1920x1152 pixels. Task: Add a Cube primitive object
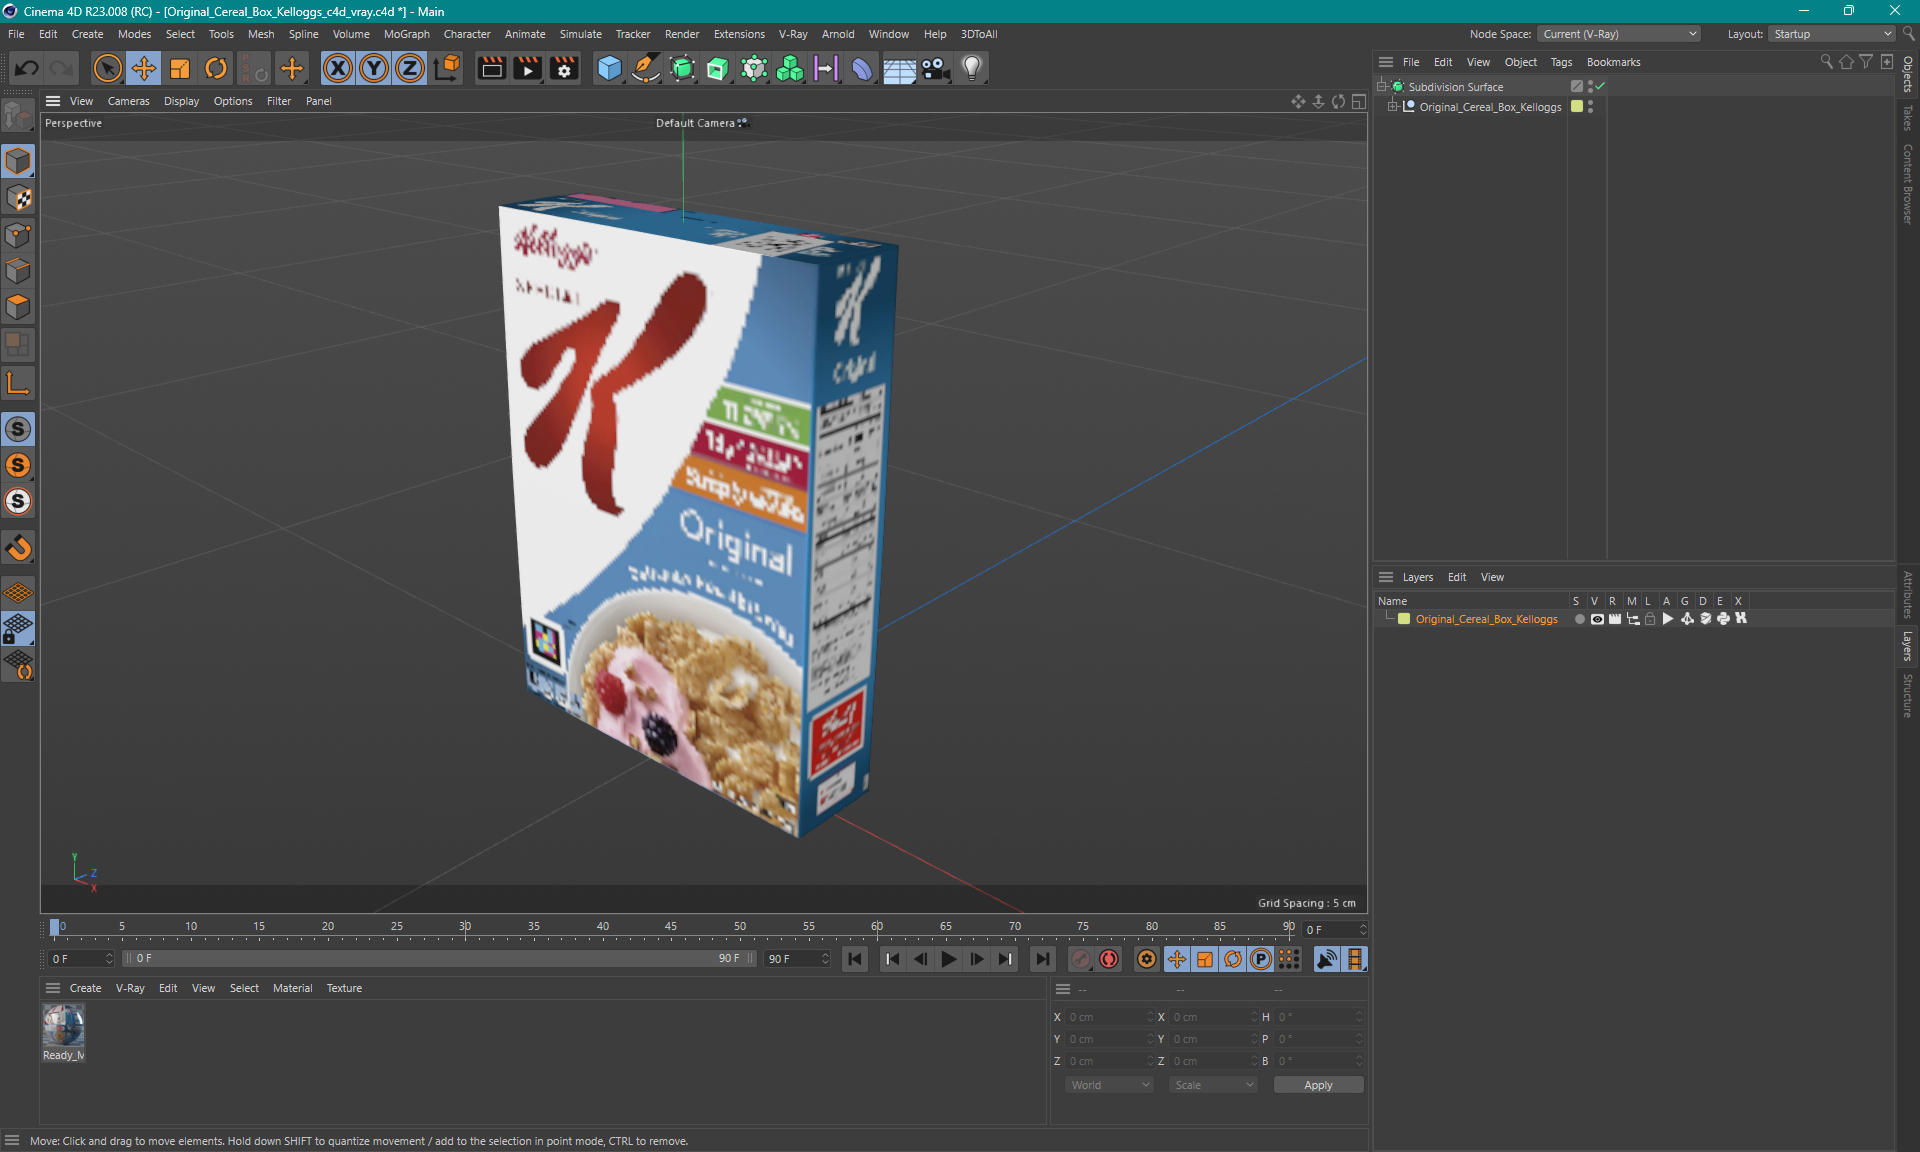click(x=609, y=68)
